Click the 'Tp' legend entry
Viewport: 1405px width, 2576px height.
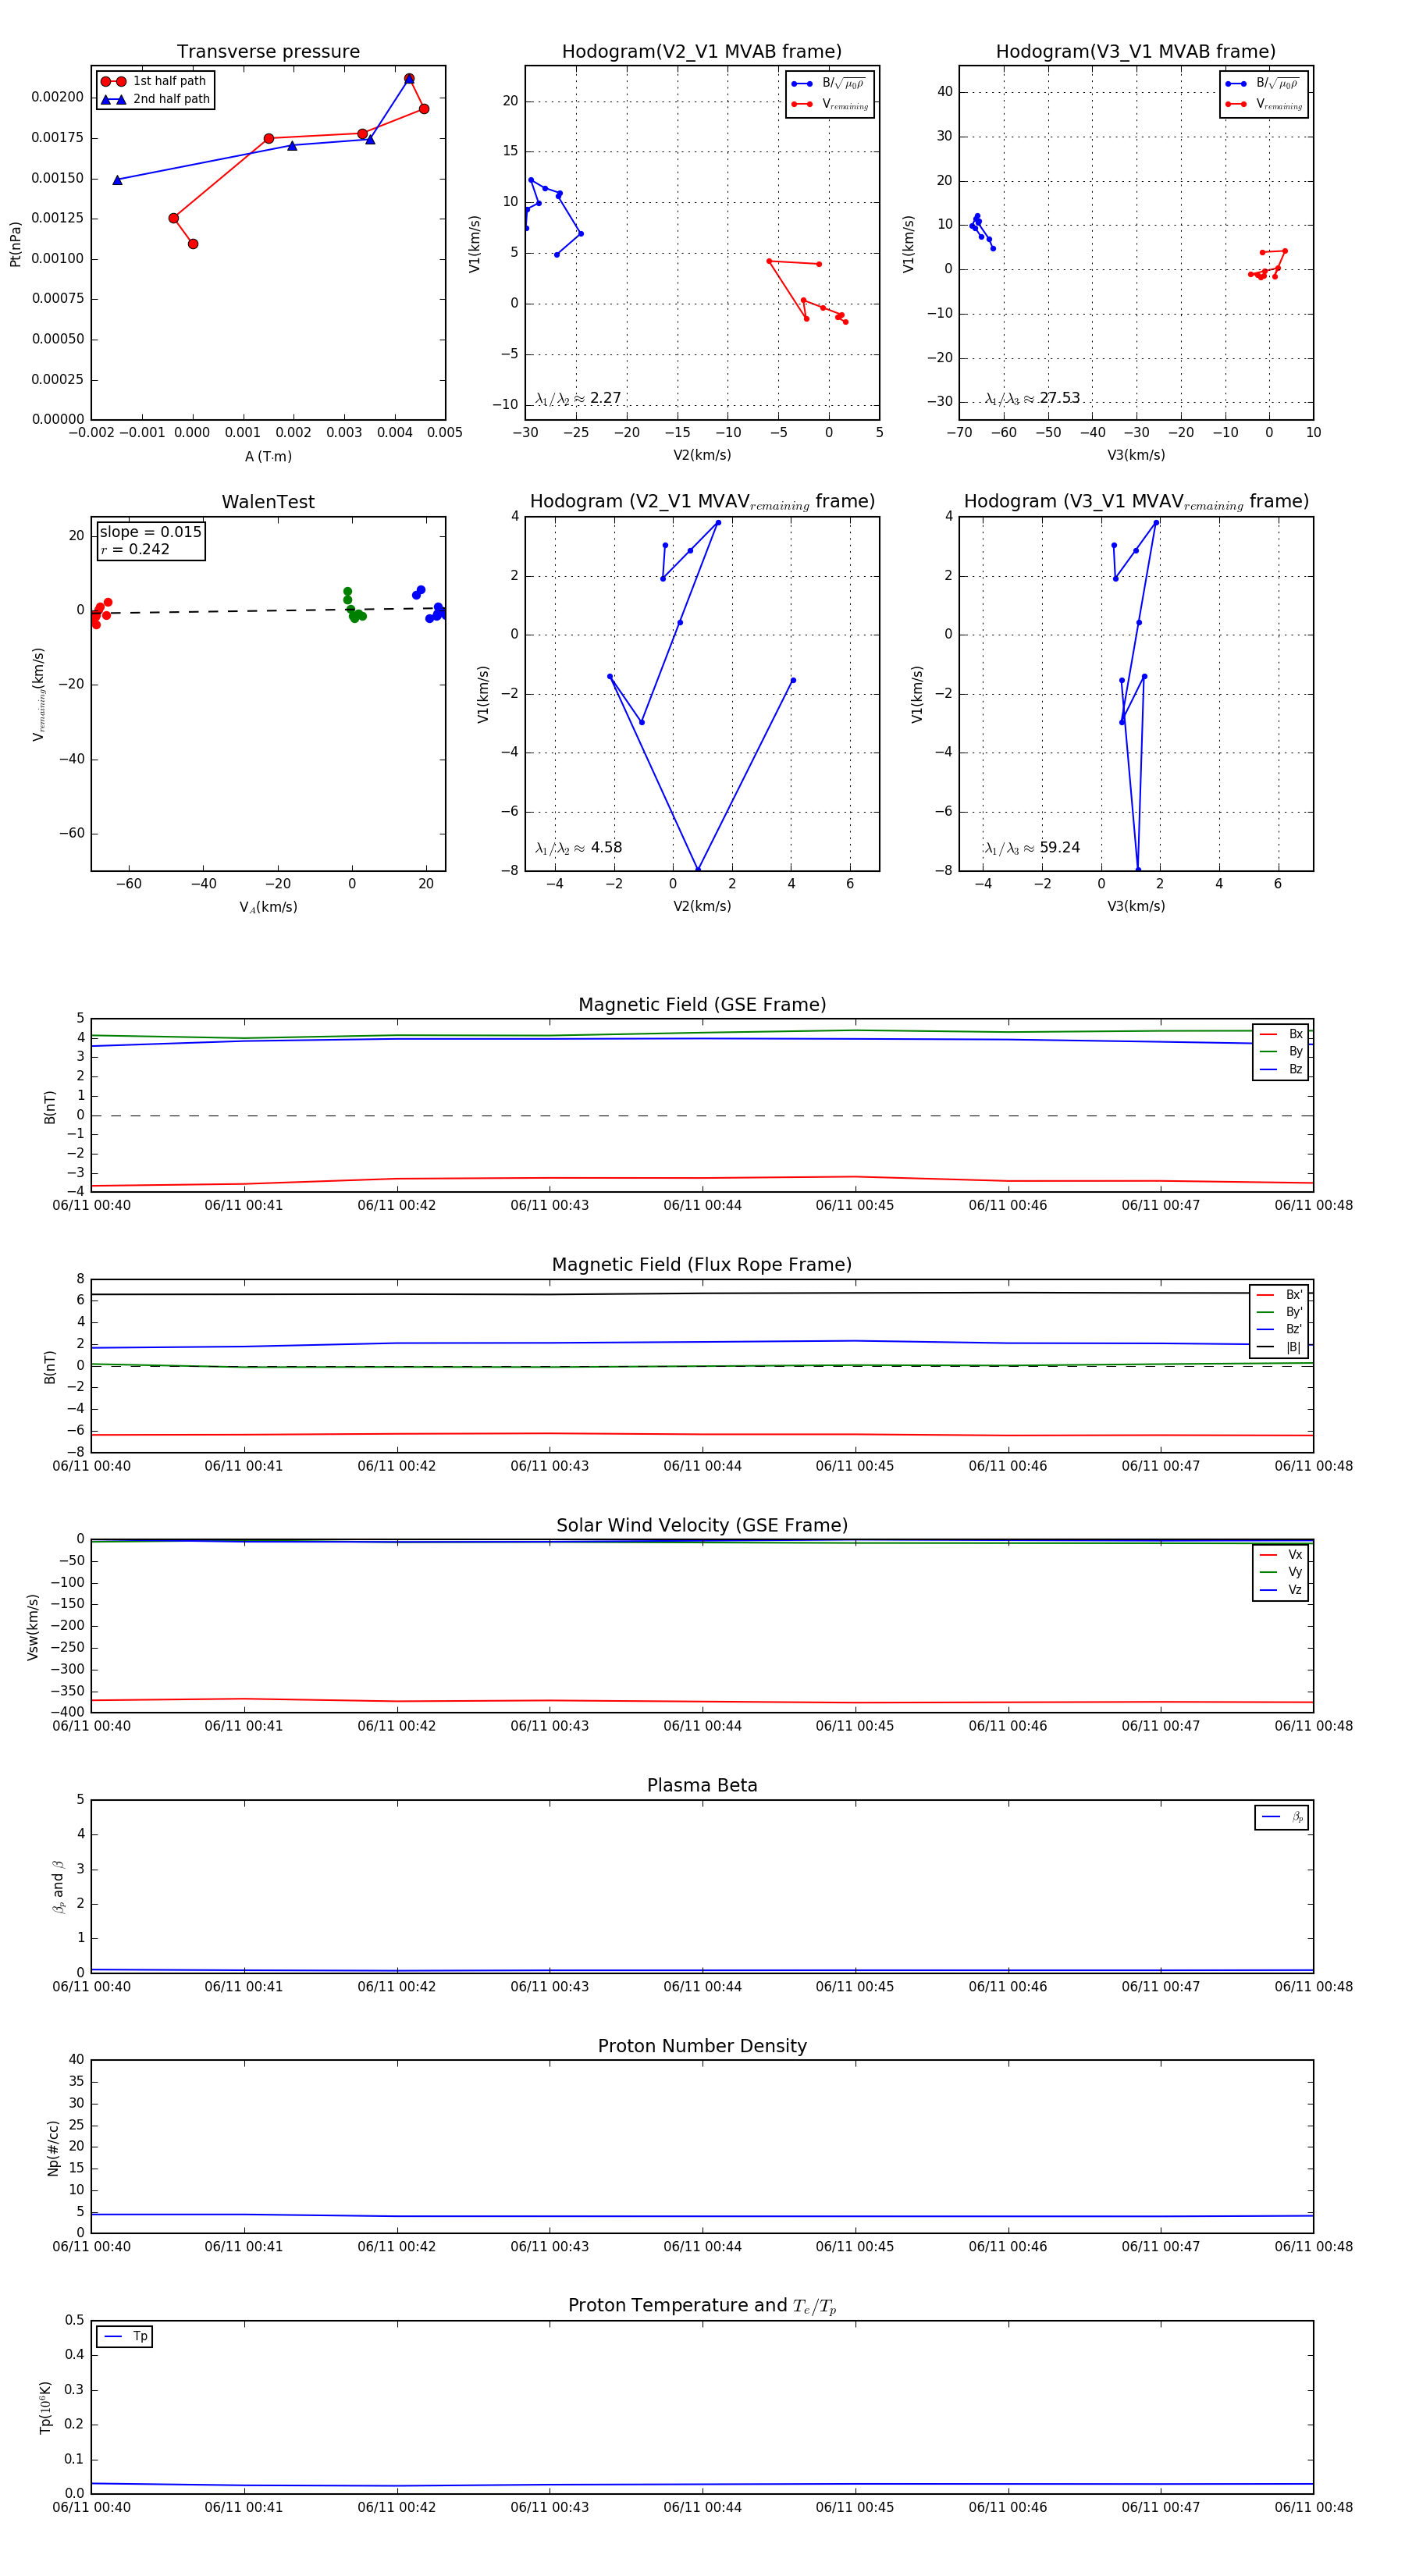(x=125, y=2337)
